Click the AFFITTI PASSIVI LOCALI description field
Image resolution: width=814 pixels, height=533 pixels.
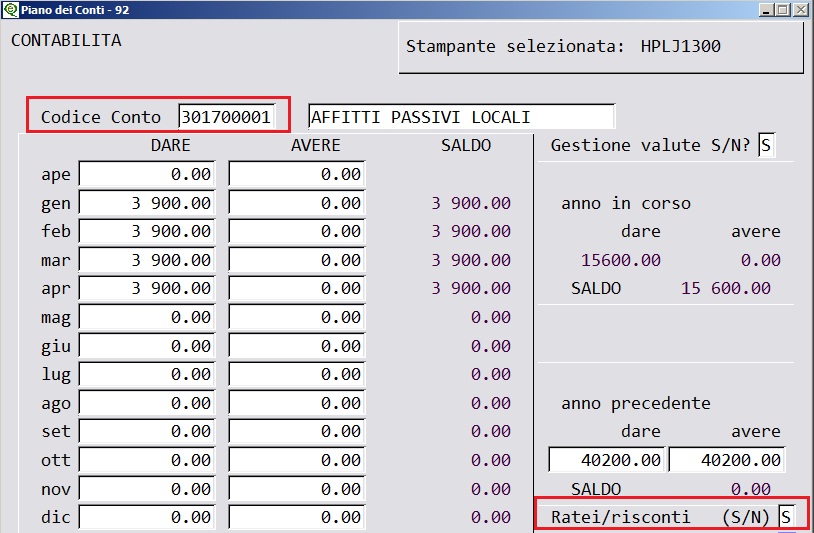click(462, 117)
